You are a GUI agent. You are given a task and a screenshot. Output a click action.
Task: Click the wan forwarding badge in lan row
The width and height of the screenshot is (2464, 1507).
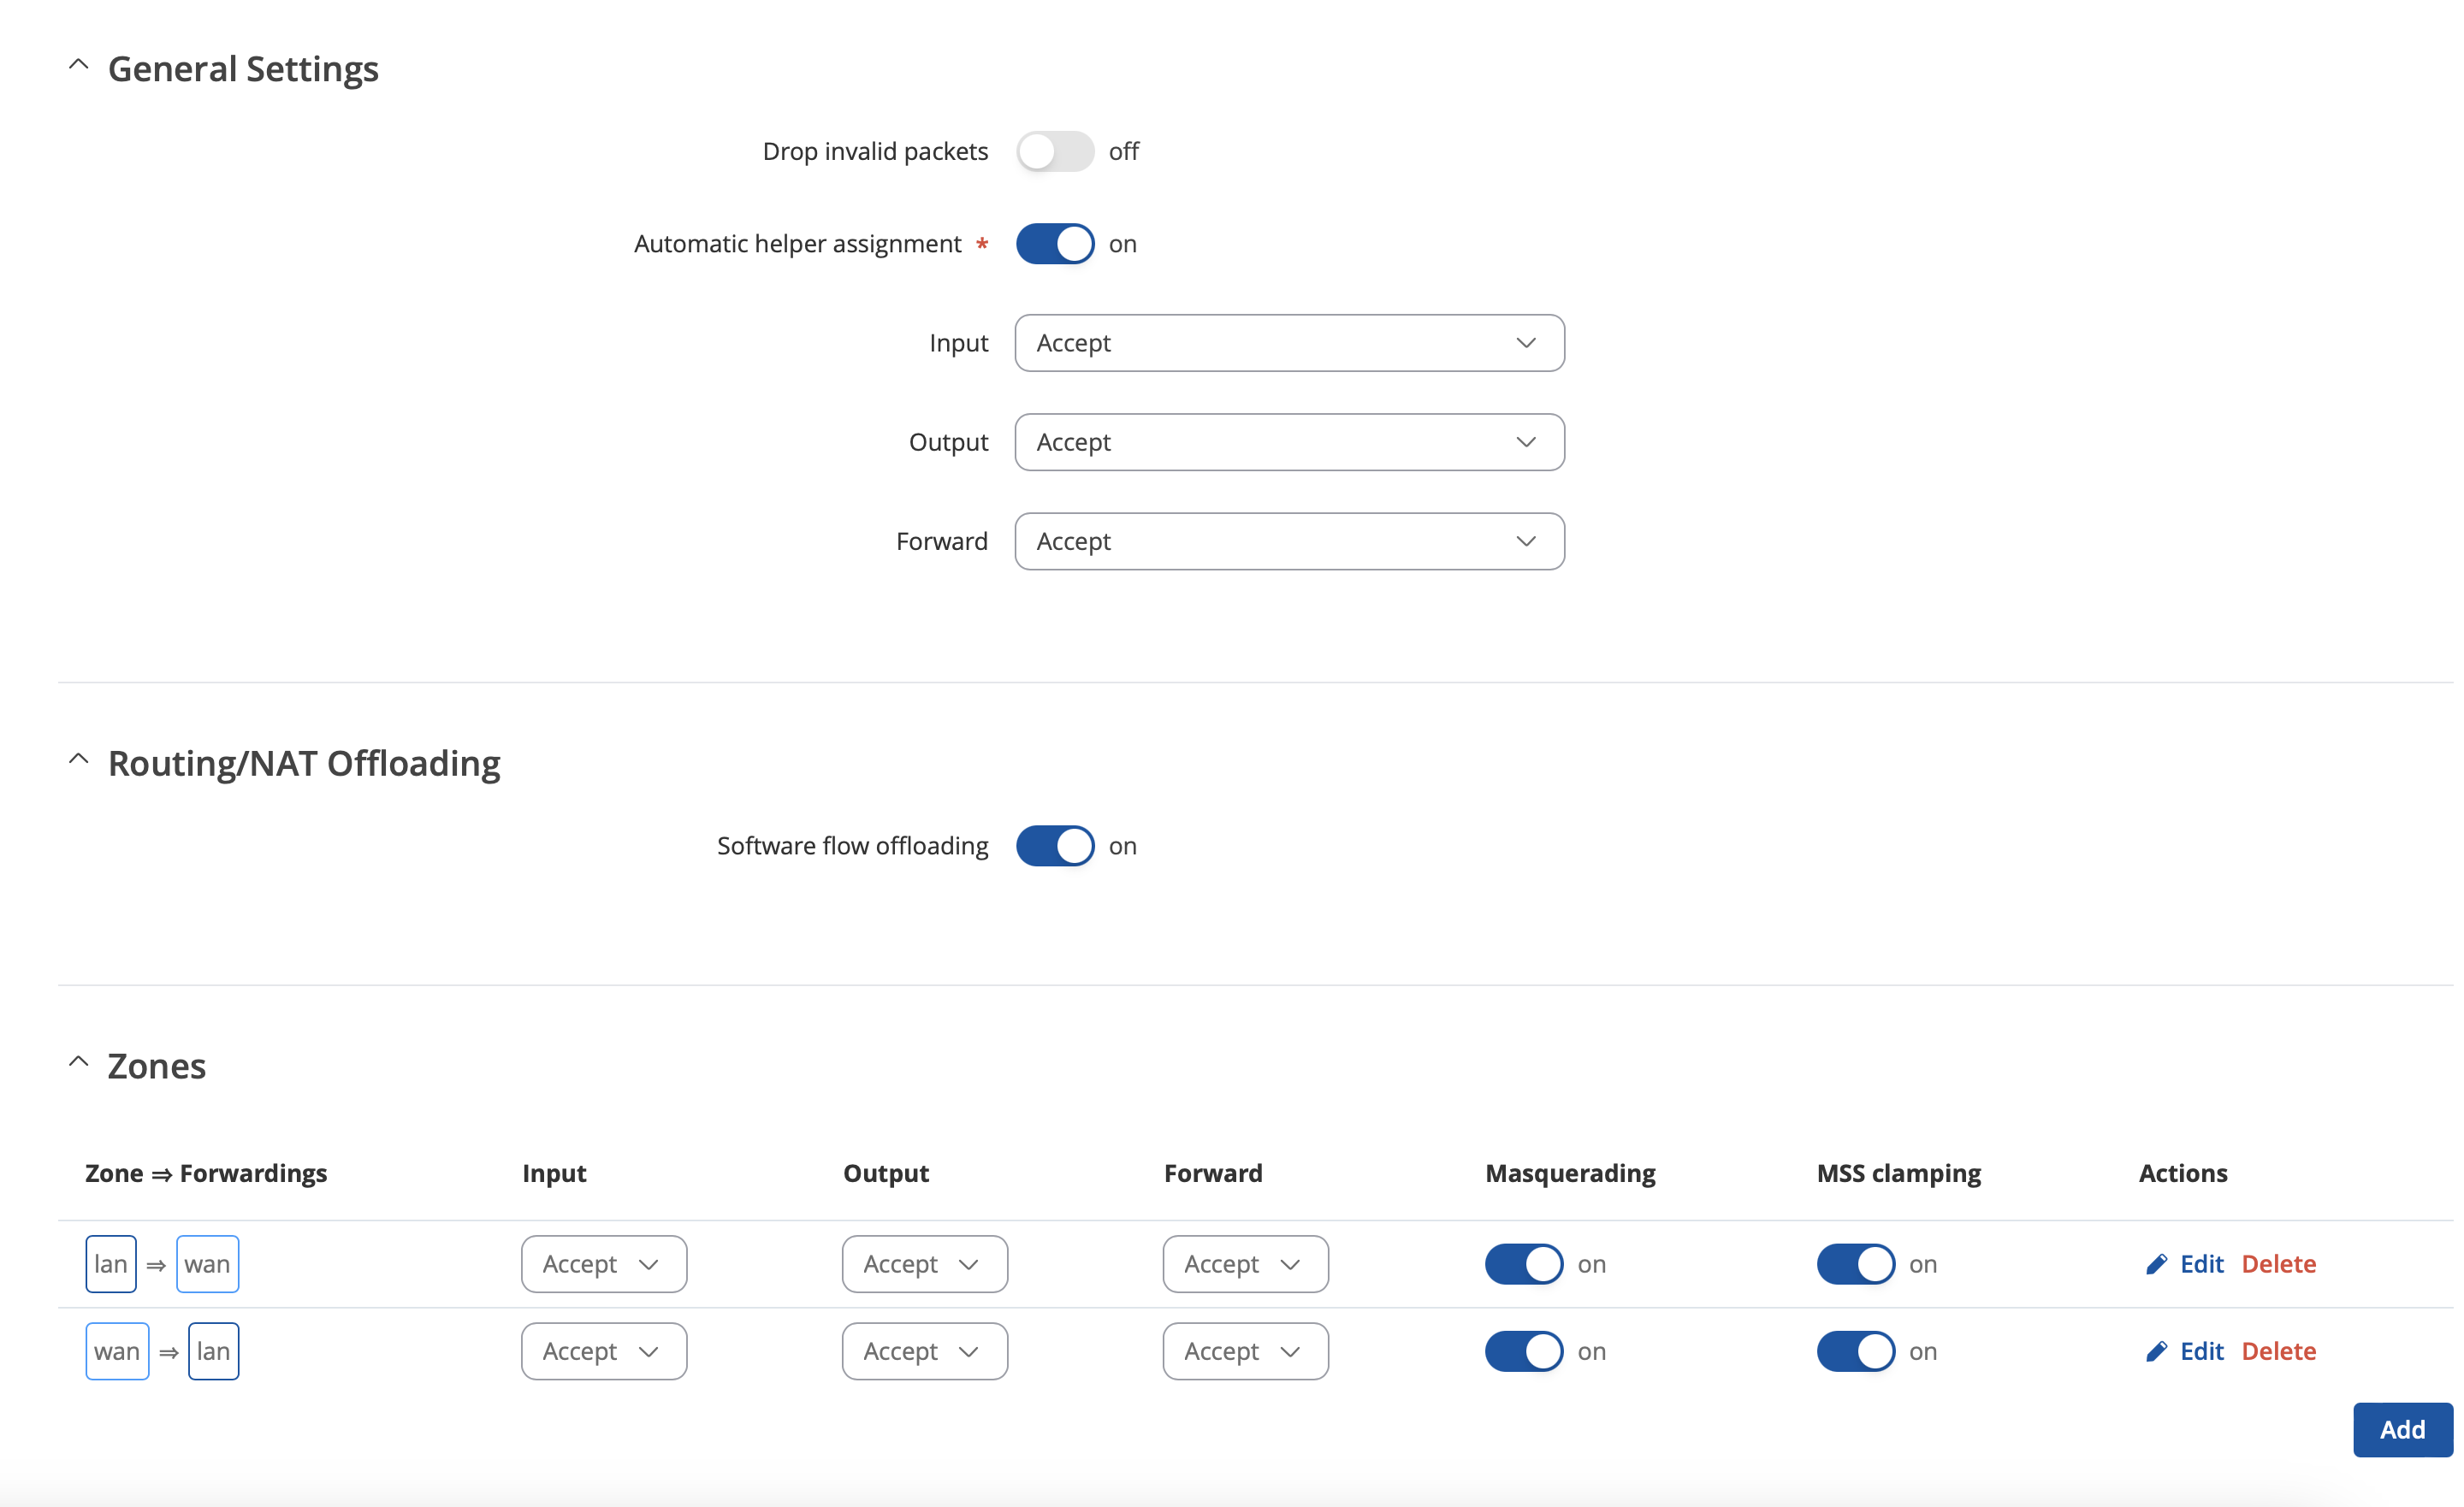pyautogui.click(x=207, y=1264)
